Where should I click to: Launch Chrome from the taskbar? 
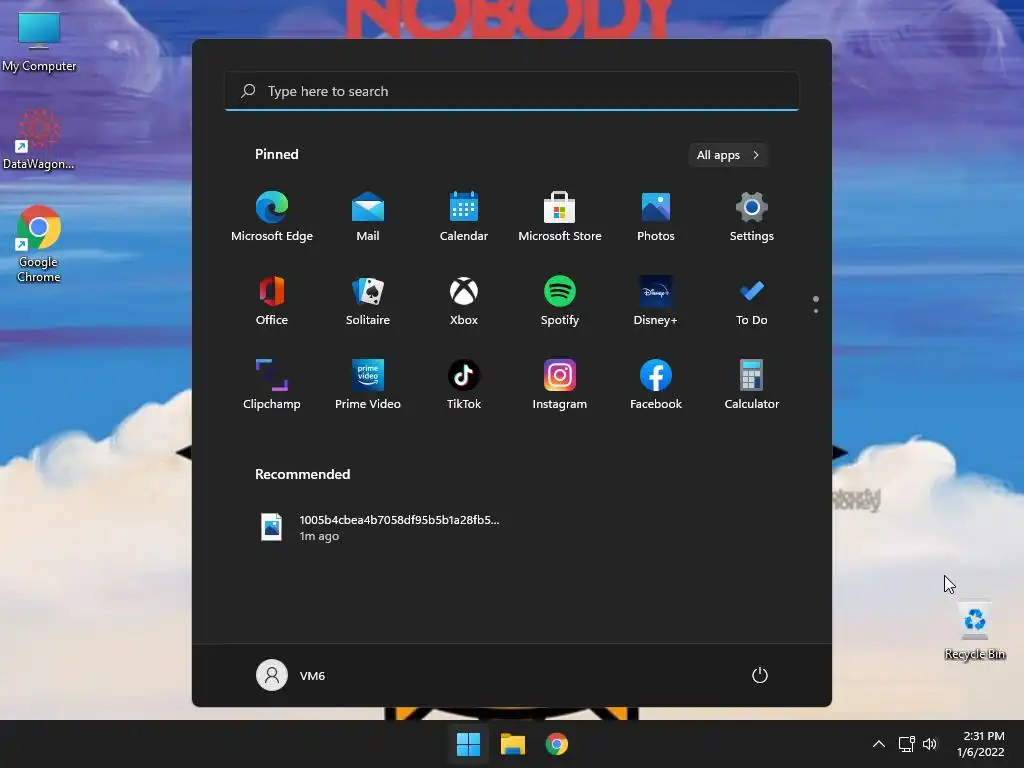556,744
